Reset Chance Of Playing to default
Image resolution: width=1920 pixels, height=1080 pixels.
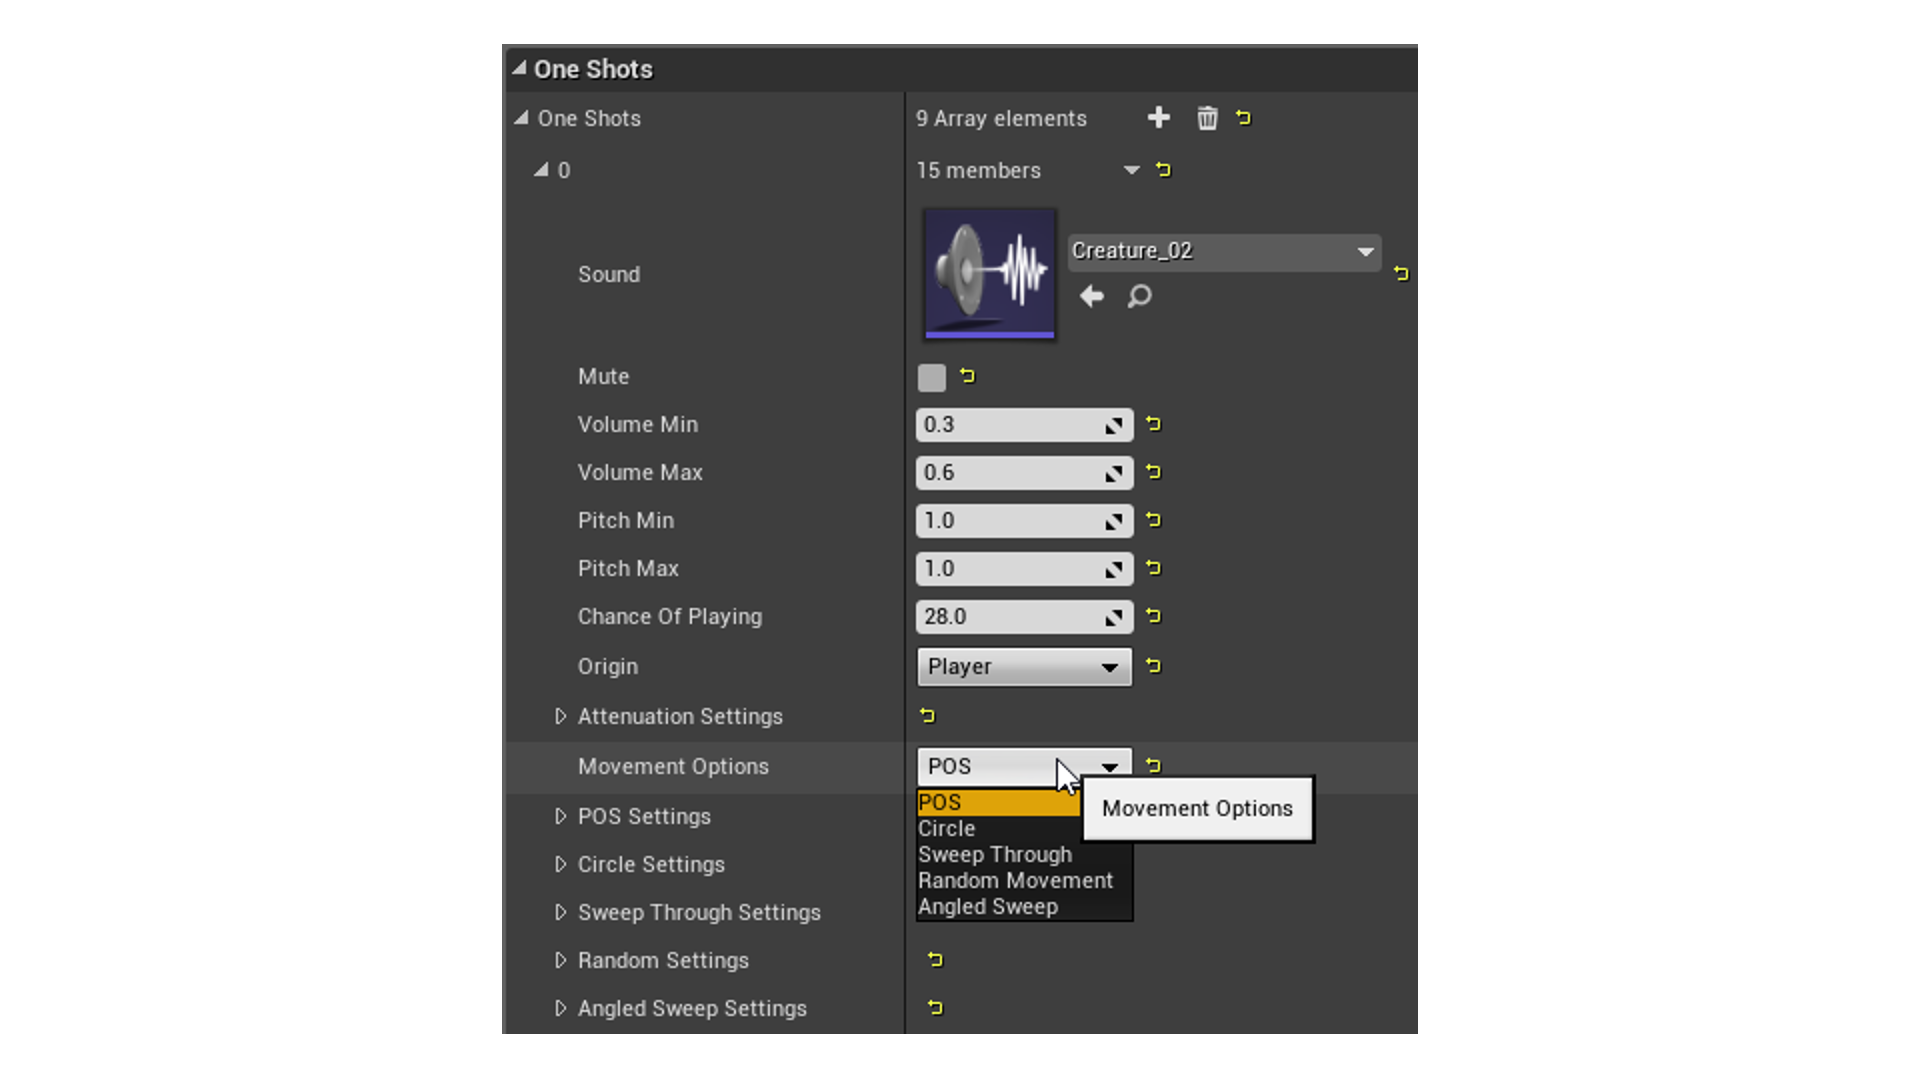[x=1153, y=616]
